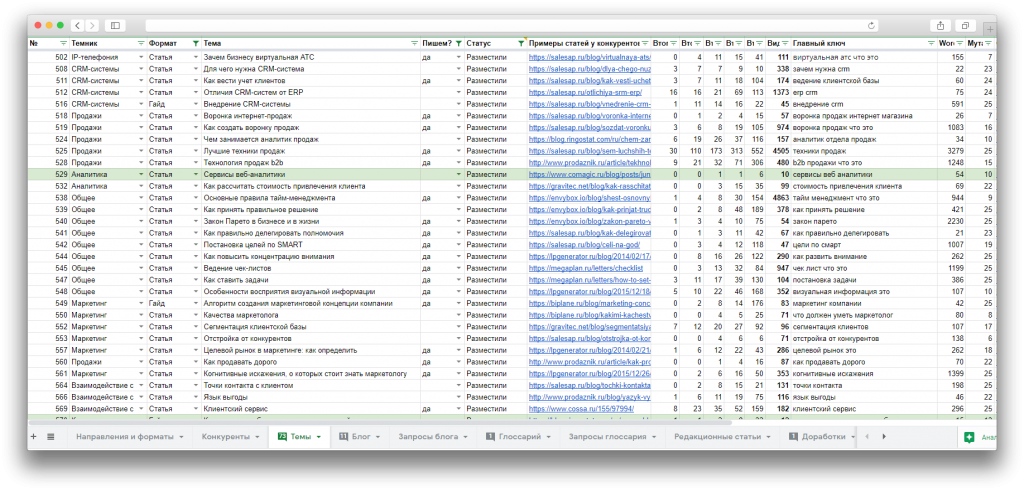Select the Статус cell Разместили in row 553
Viewport: 1024px width, 490px height.
[x=495, y=338]
